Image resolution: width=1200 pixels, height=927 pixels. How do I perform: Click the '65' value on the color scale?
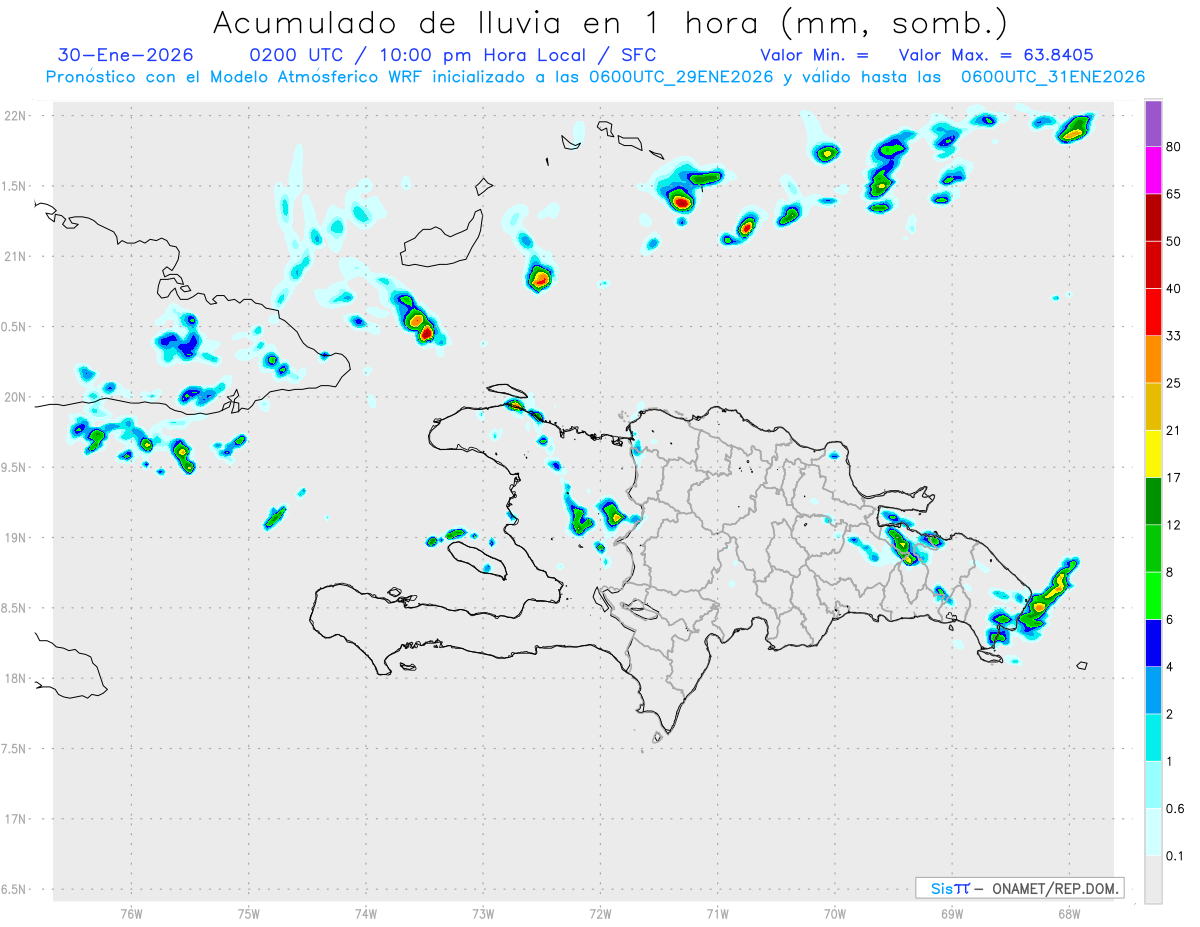1174,194
